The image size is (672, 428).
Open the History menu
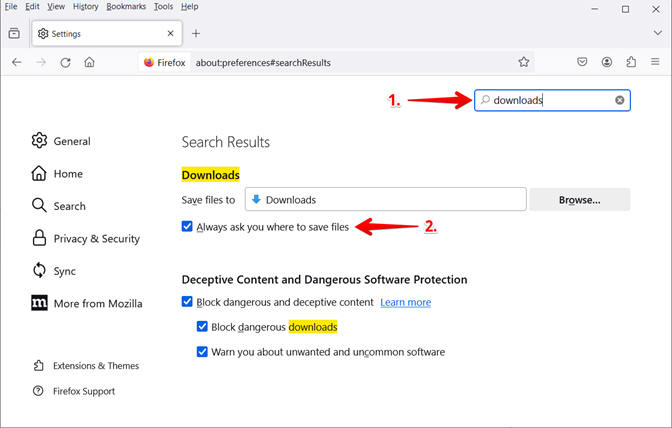pos(85,7)
